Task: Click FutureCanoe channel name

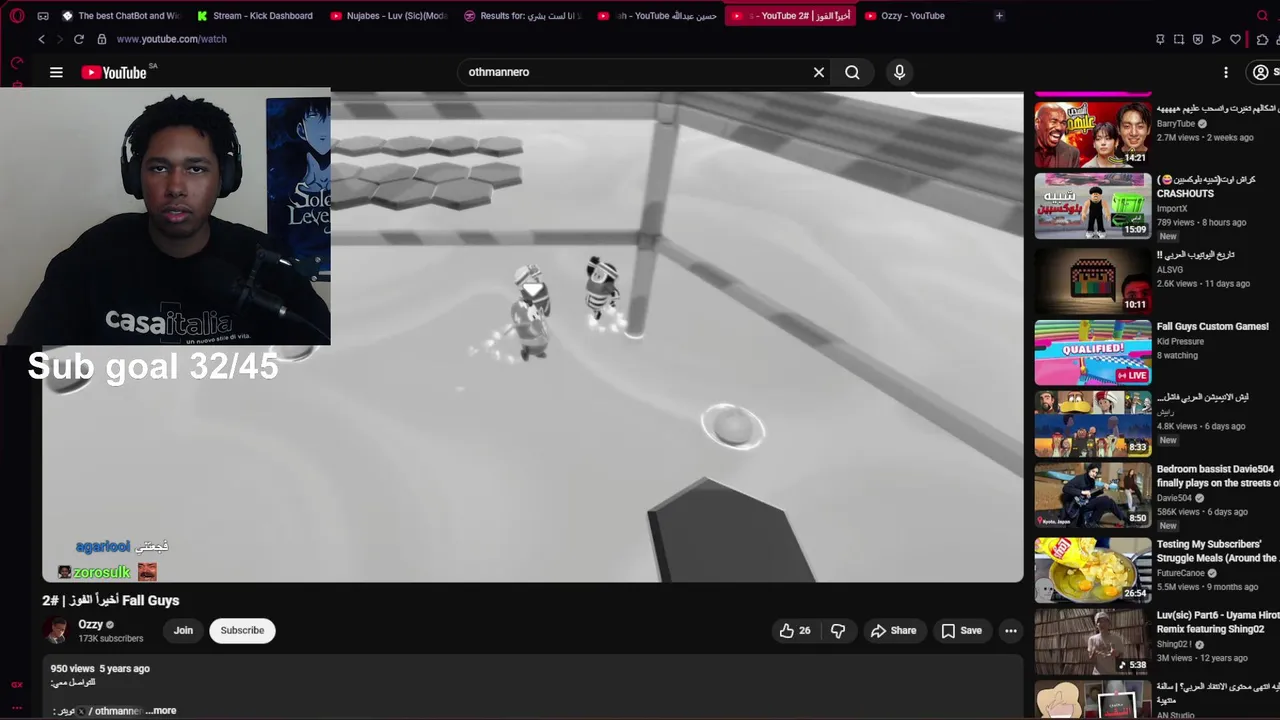Action: click(1181, 573)
